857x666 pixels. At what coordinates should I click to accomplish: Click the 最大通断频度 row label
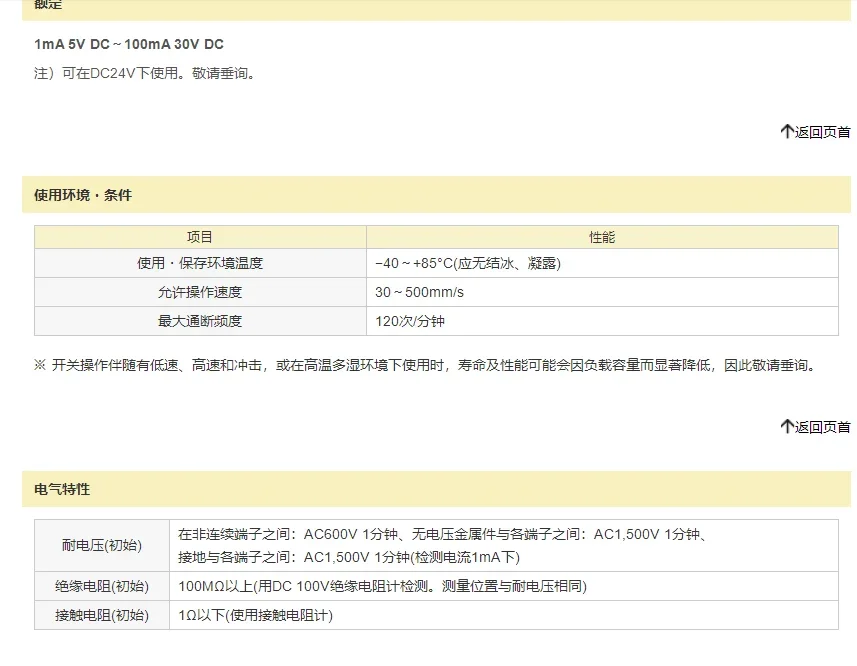pyautogui.click(x=200, y=321)
